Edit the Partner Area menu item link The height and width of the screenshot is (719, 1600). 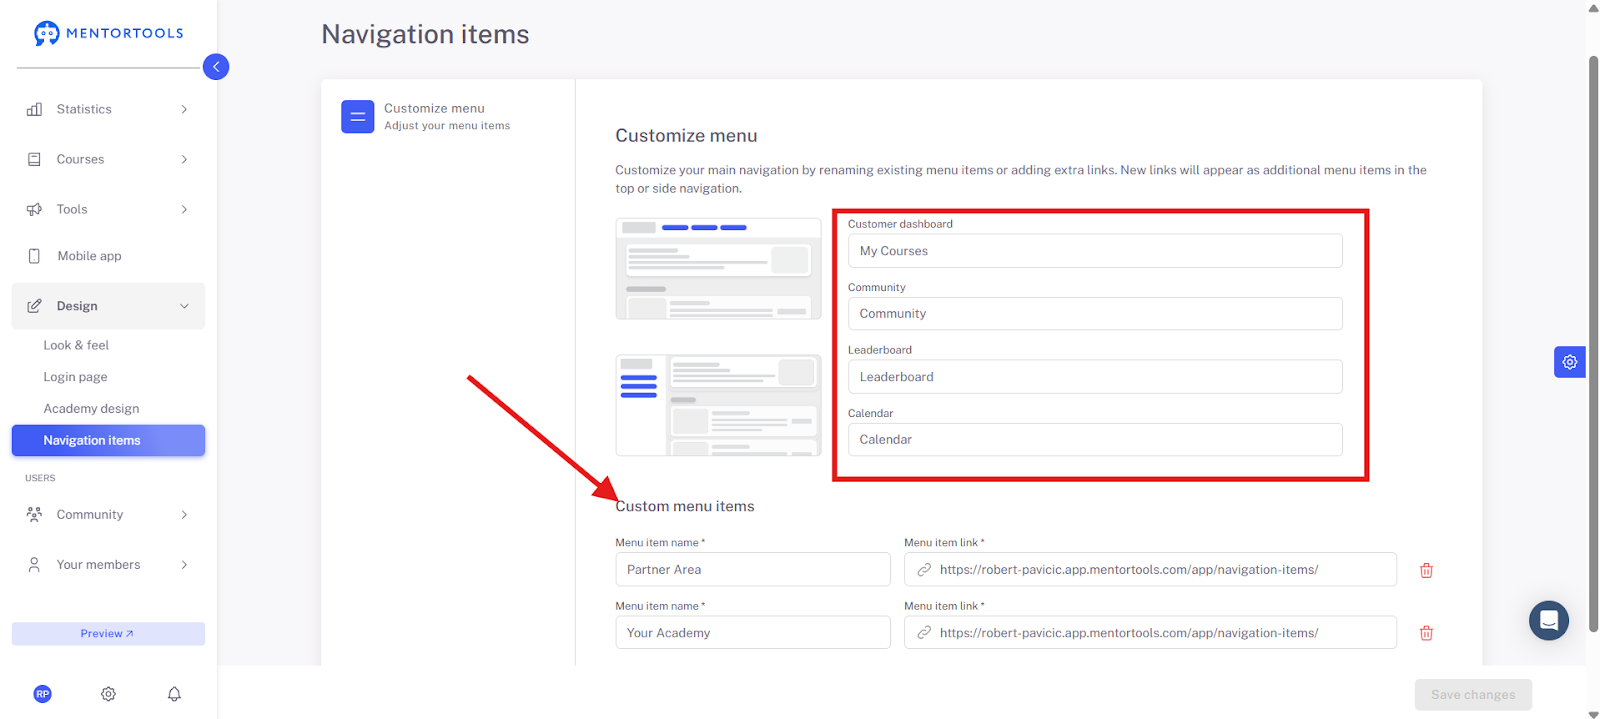pyautogui.click(x=1150, y=570)
